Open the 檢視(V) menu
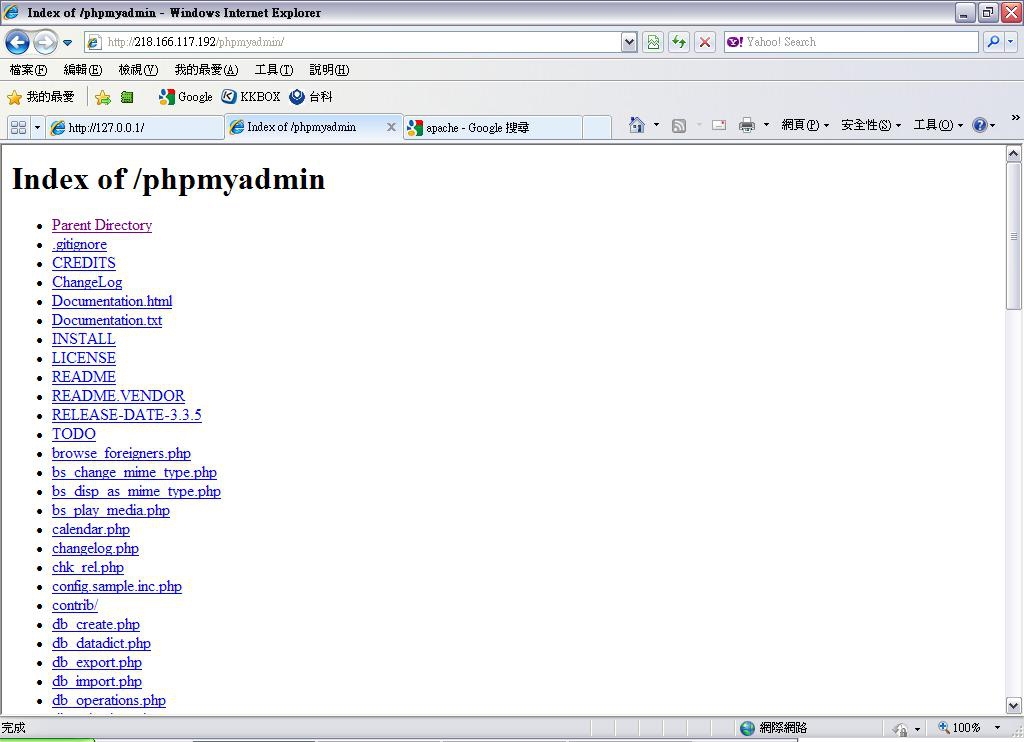This screenshot has height=742, width=1024. pyautogui.click(x=138, y=70)
